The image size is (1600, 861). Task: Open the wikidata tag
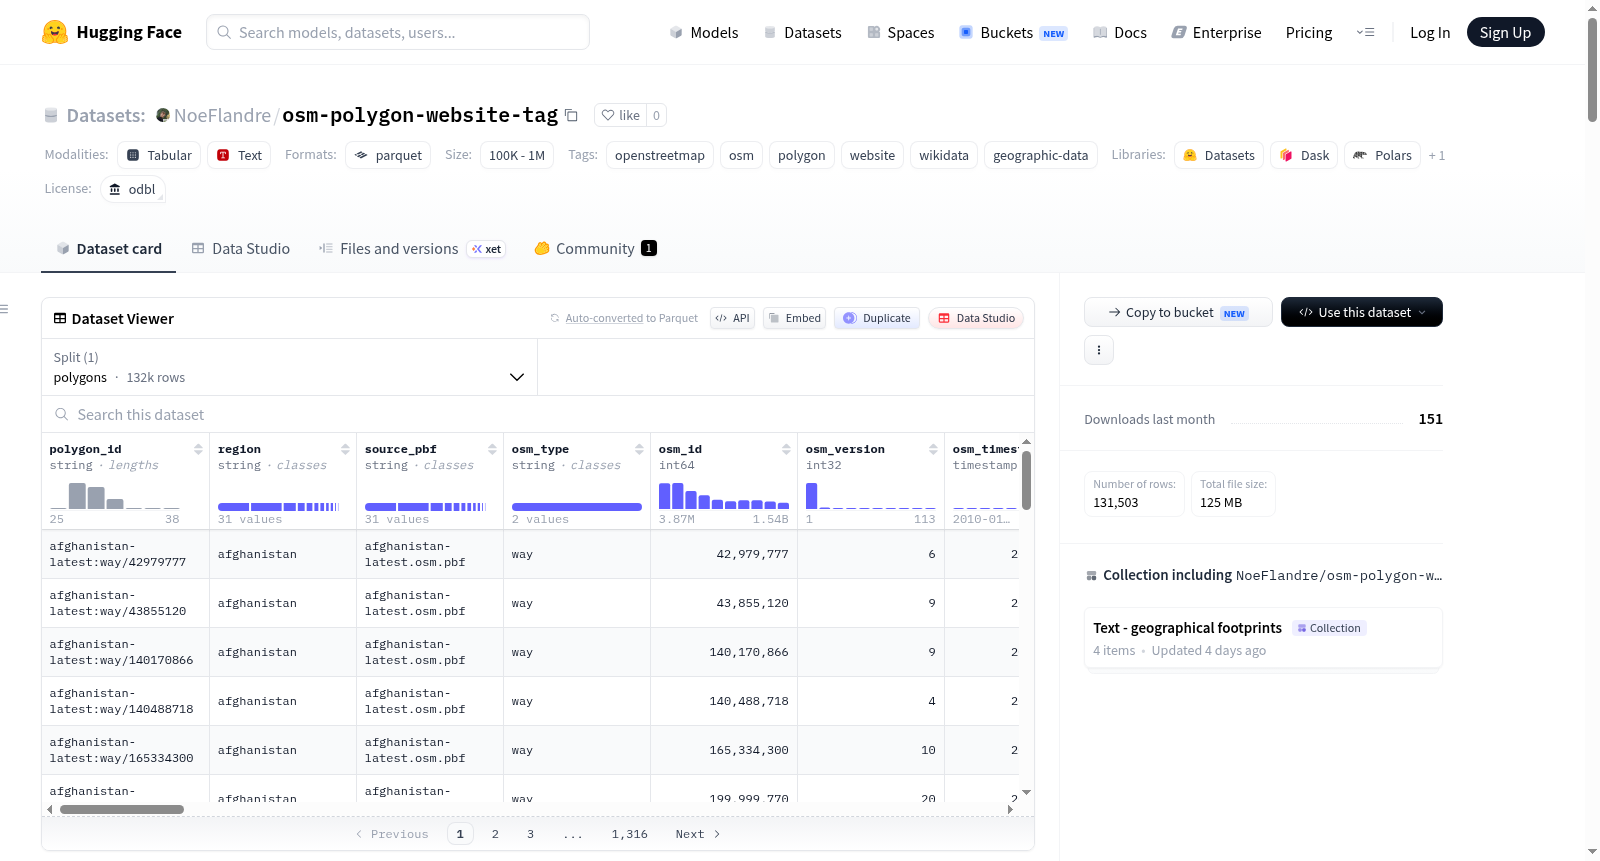944,155
